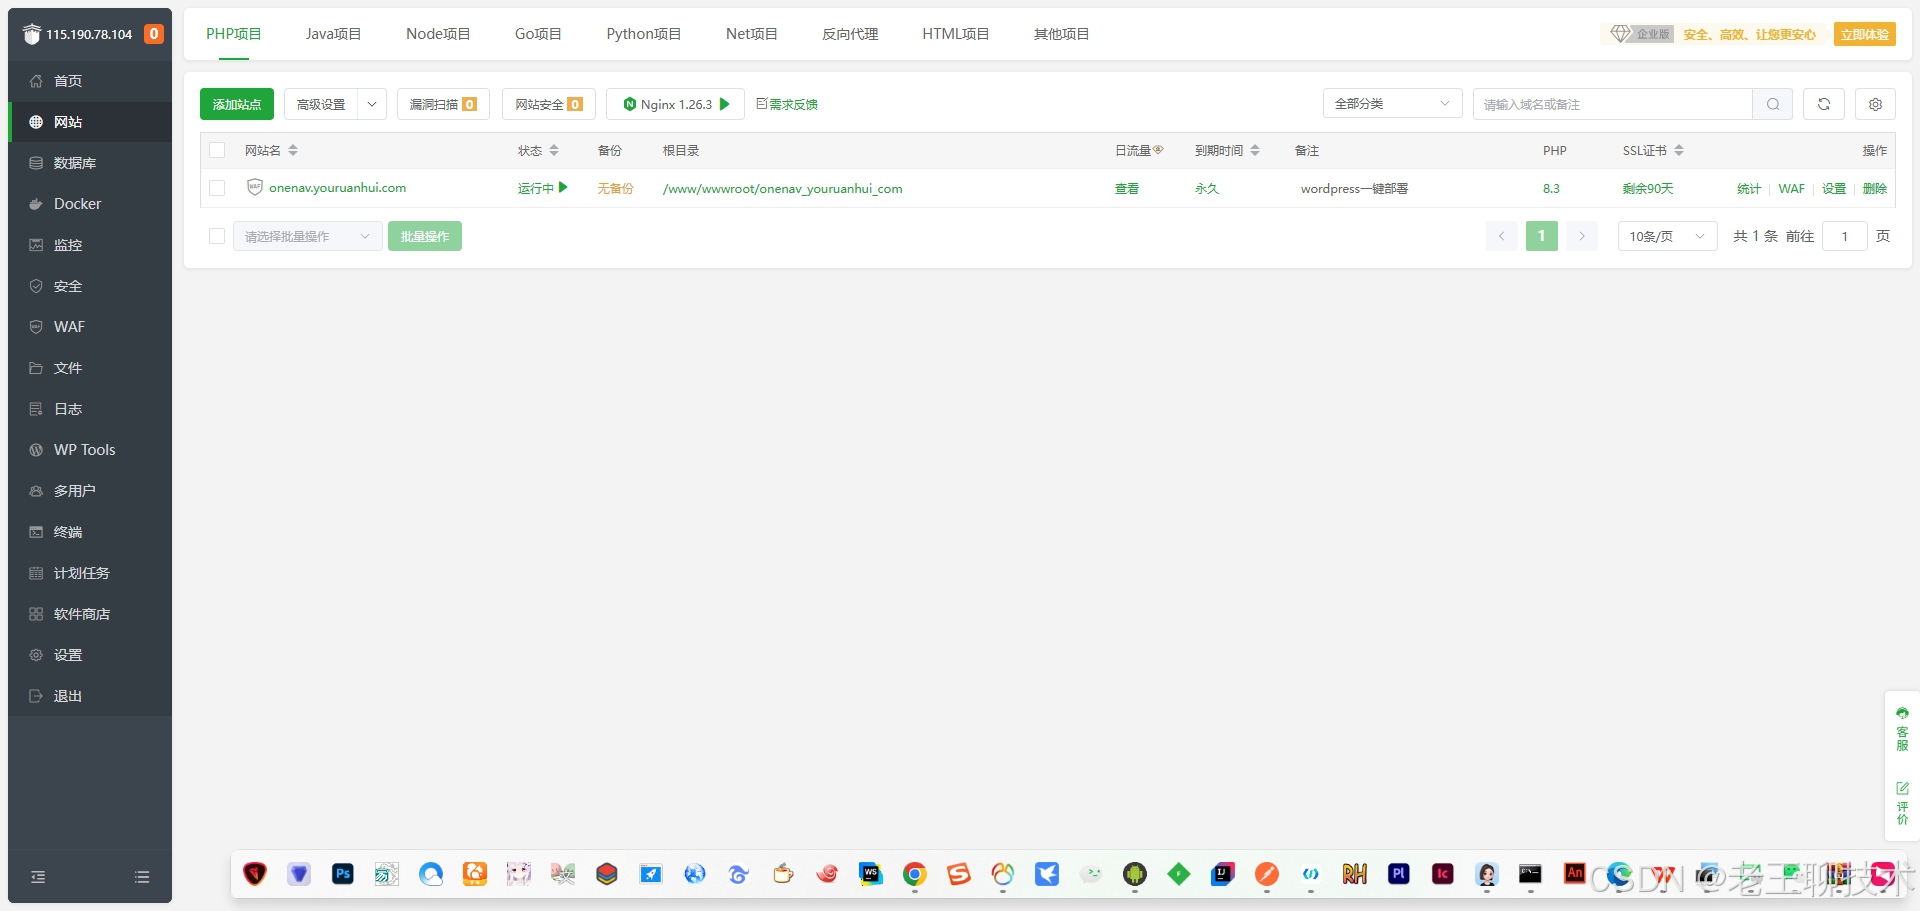Click the notification badge beside the server IP

pos(154,34)
